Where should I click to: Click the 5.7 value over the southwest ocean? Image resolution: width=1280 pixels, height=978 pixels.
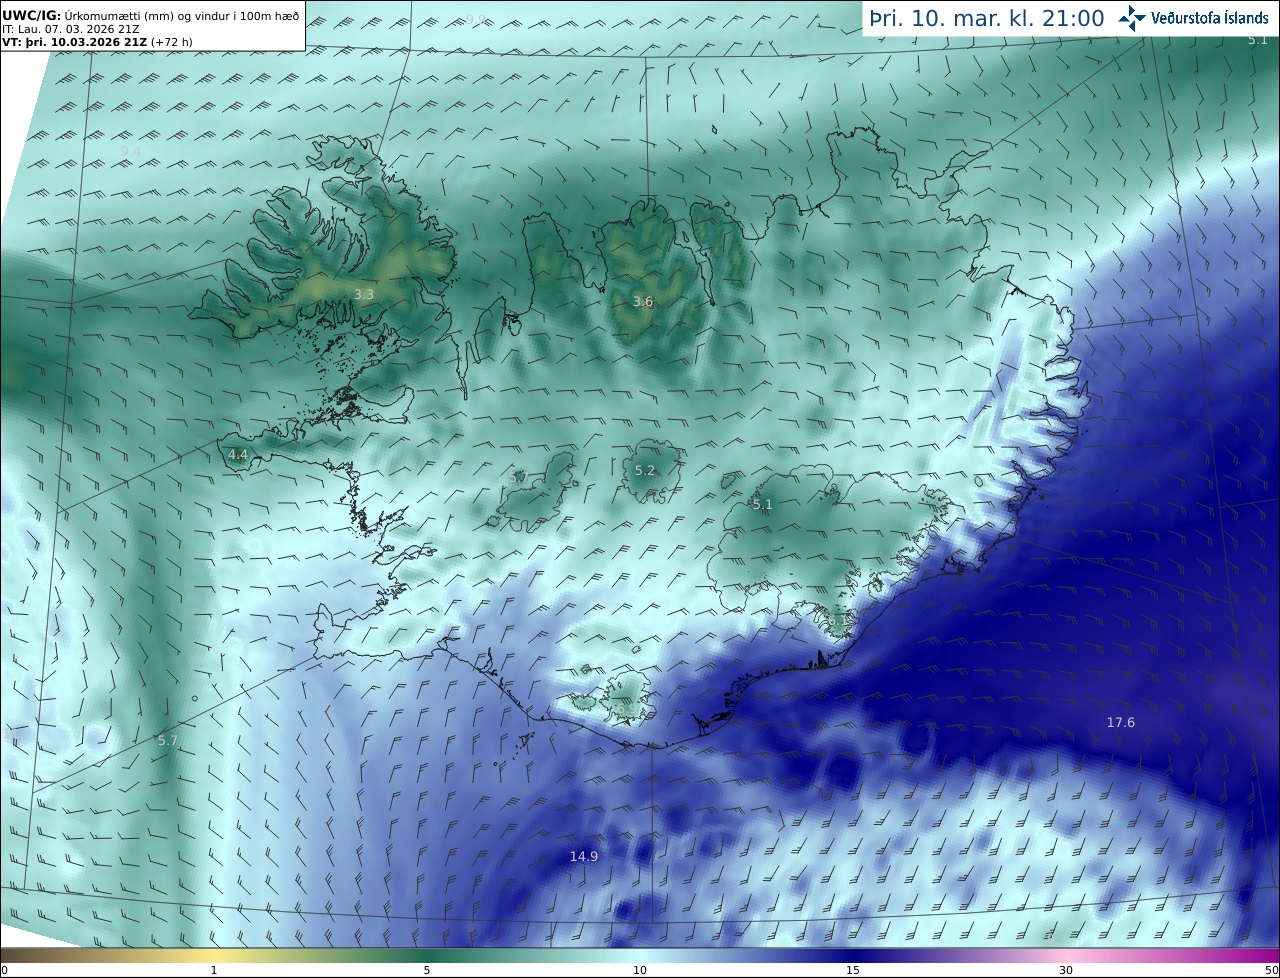tap(168, 740)
